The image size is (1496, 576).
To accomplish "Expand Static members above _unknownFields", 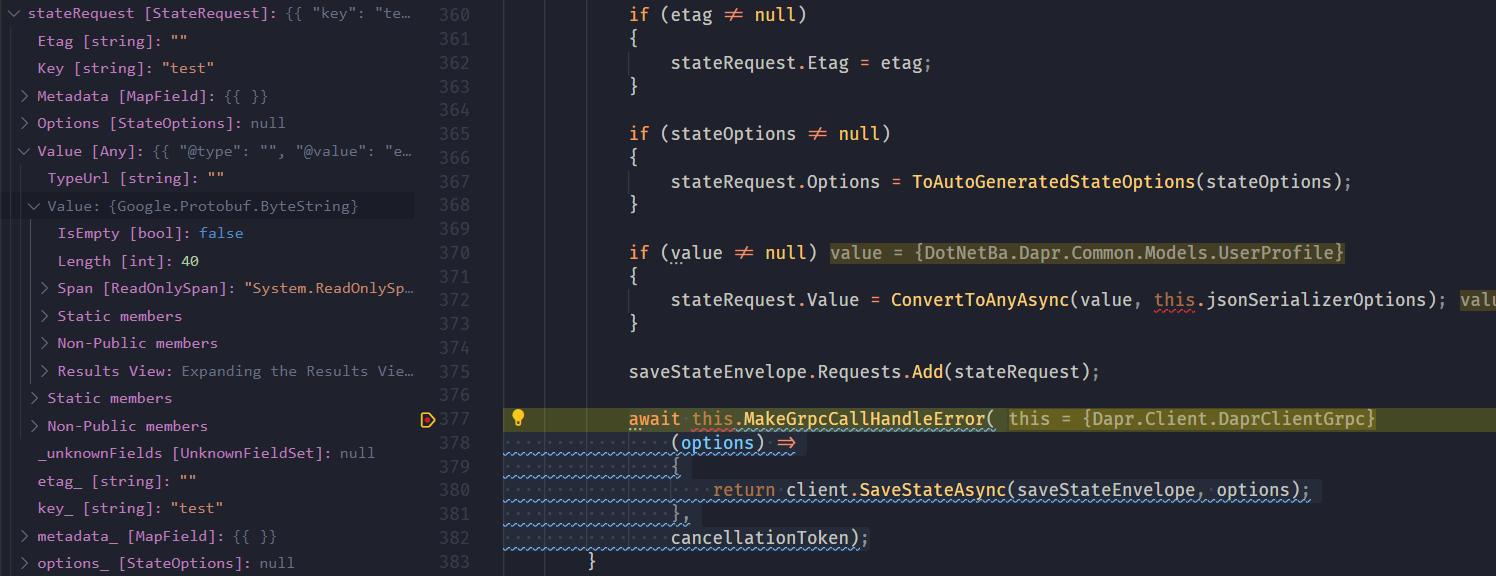I will pyautogui.click(x=35, y=398).
